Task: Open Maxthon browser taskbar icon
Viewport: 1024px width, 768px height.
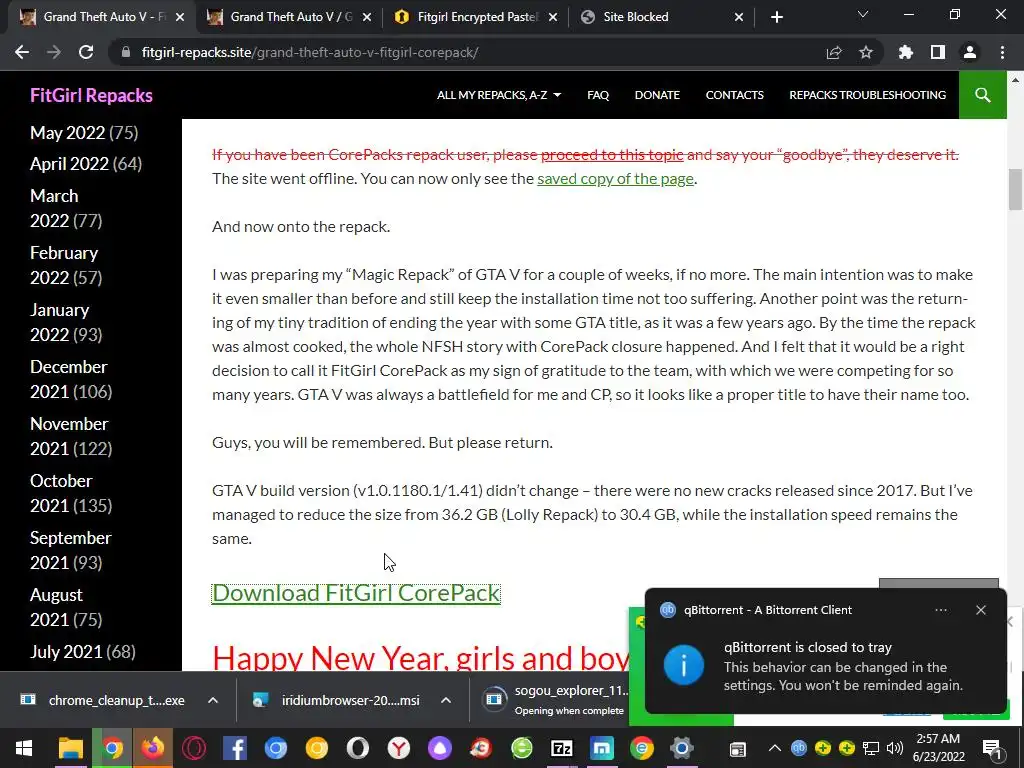Action: tap(601, 748)
